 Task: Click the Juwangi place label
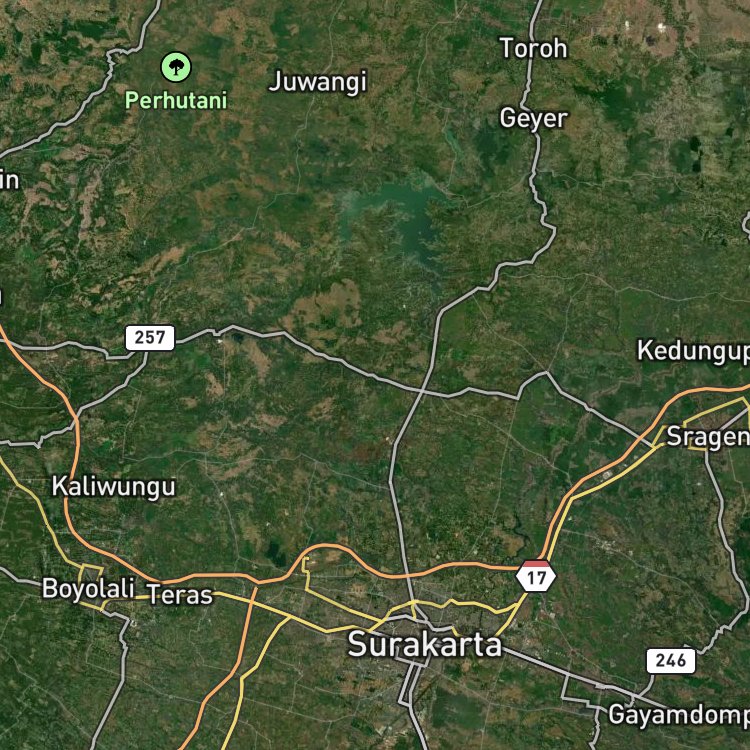click(x=318, y=82)
